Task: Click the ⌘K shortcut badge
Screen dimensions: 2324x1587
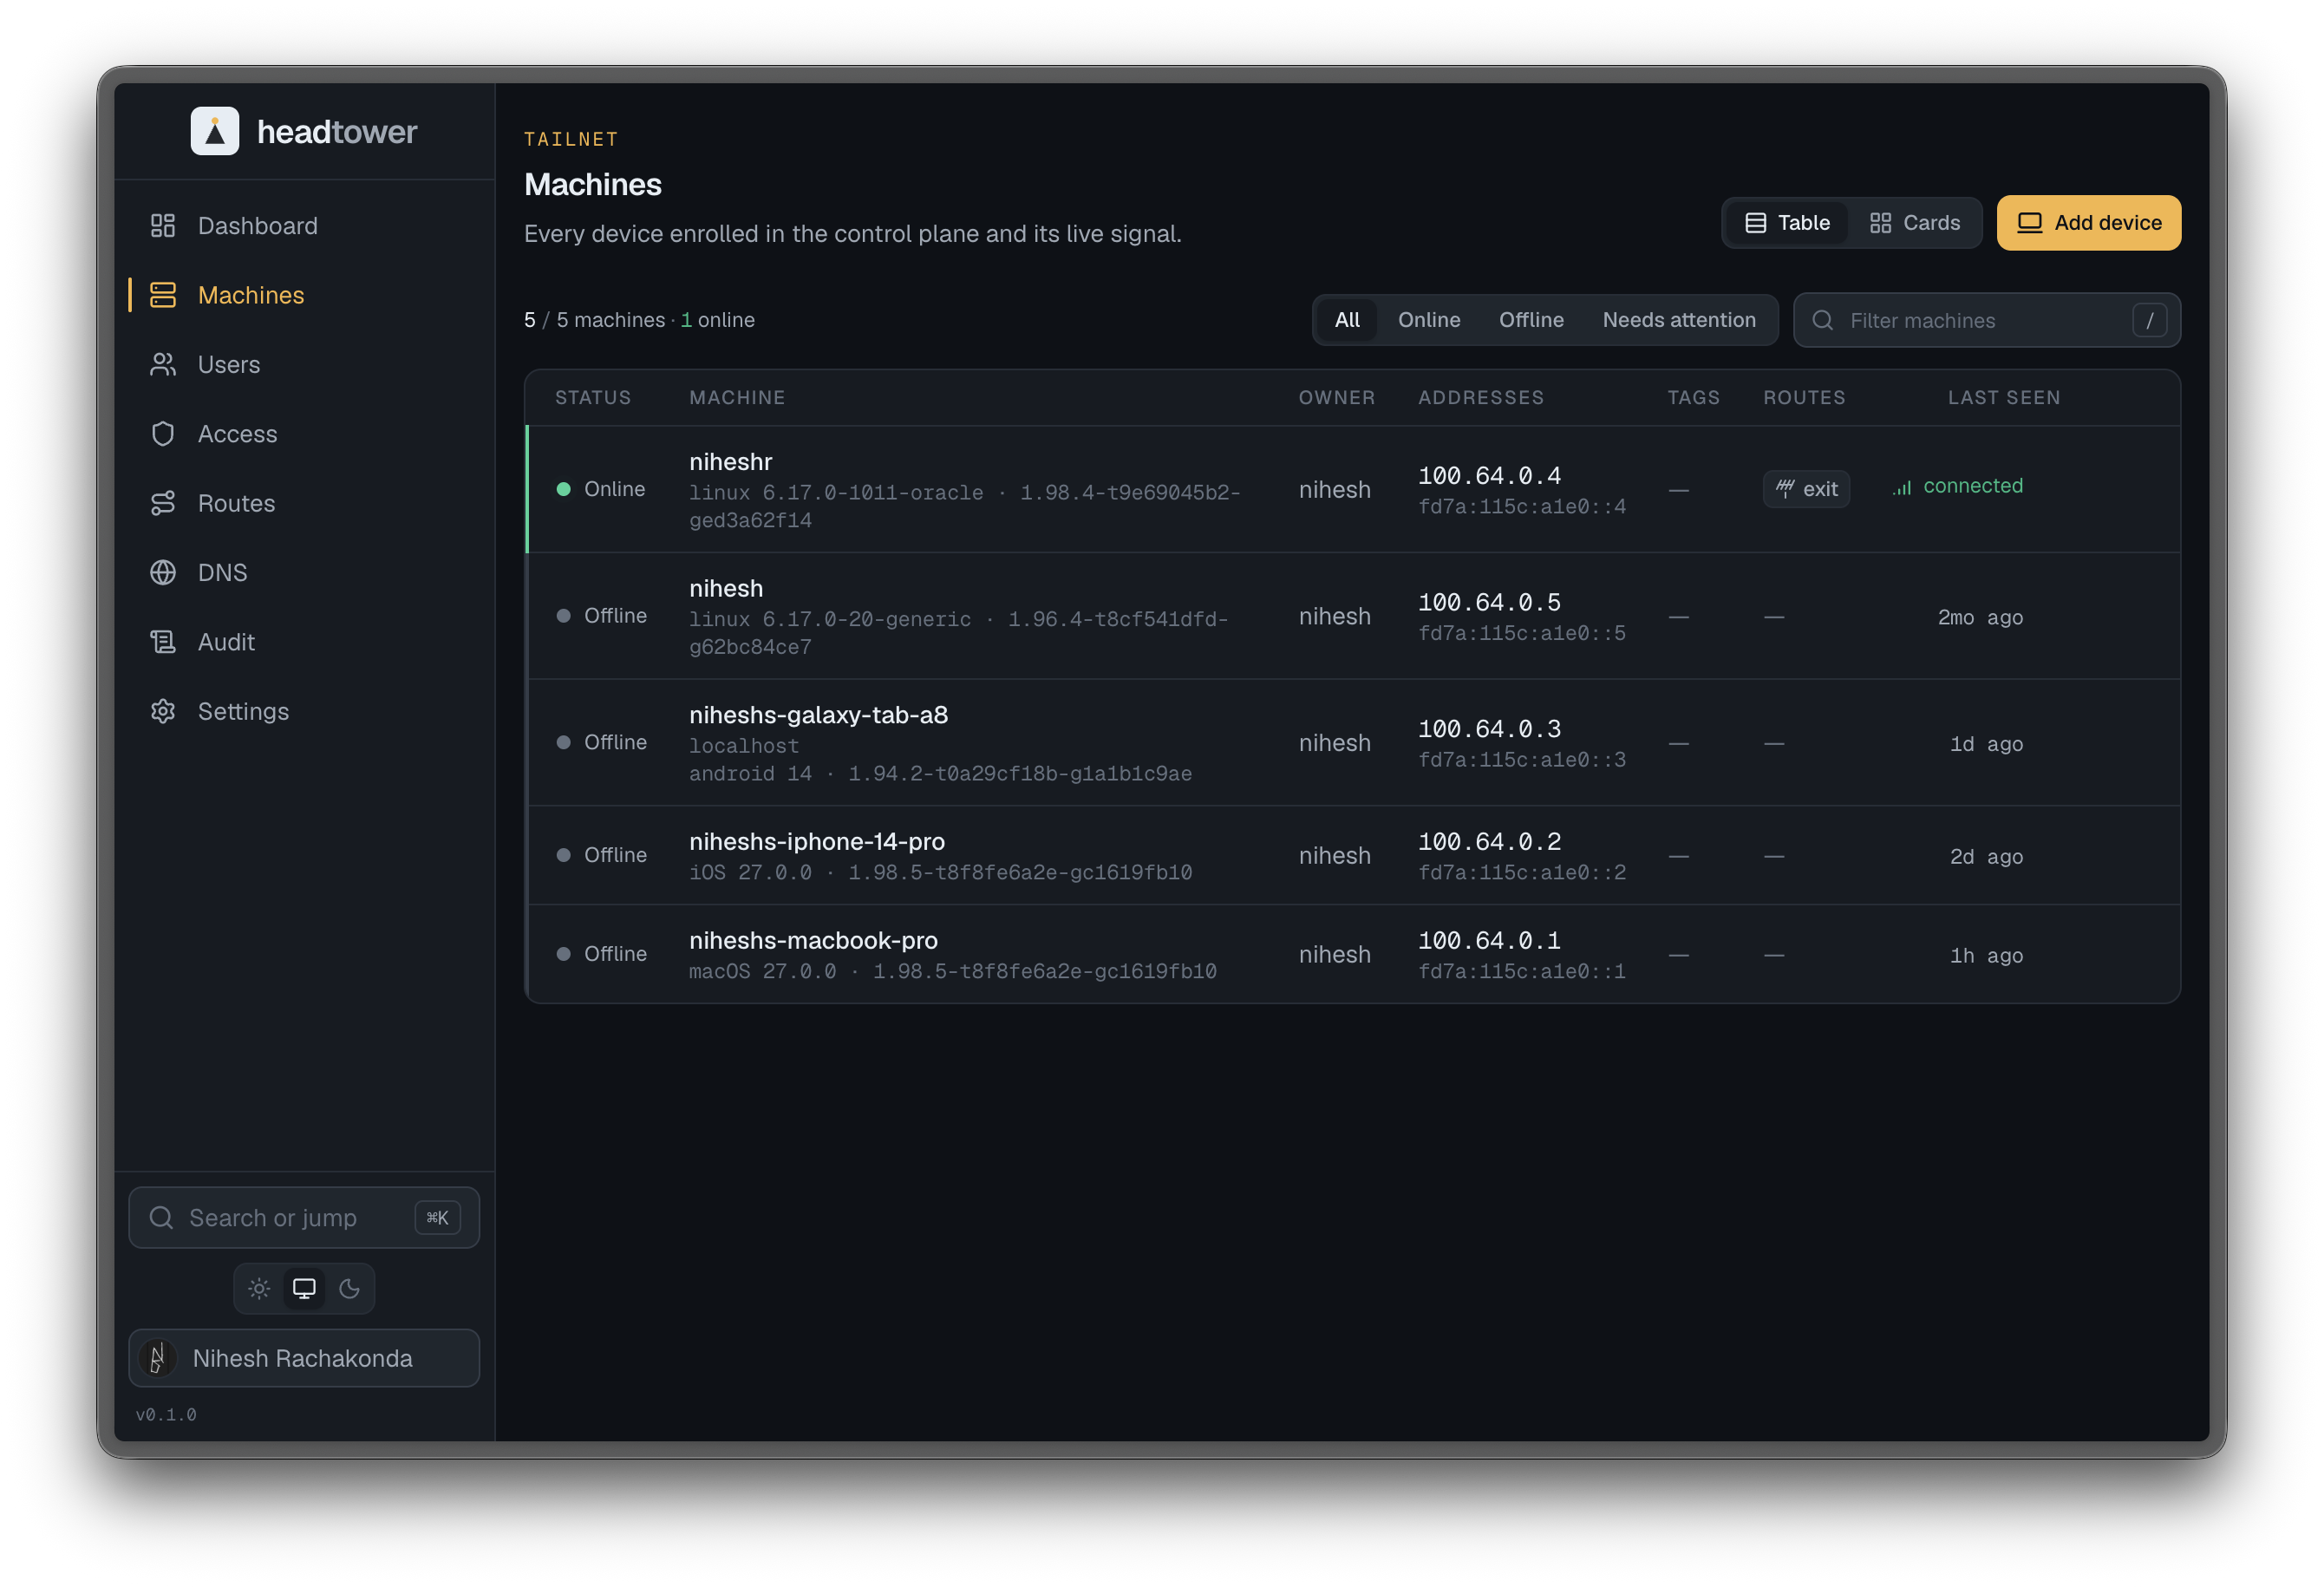Action: [x=438, y=1218]
